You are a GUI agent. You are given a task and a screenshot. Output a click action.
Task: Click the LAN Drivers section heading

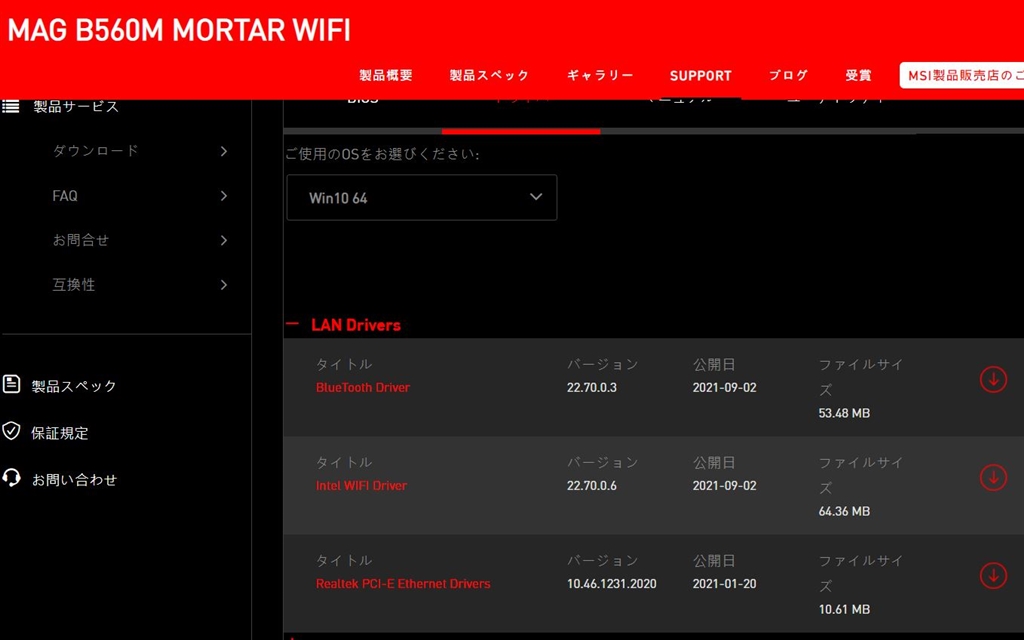pos(356,325)
